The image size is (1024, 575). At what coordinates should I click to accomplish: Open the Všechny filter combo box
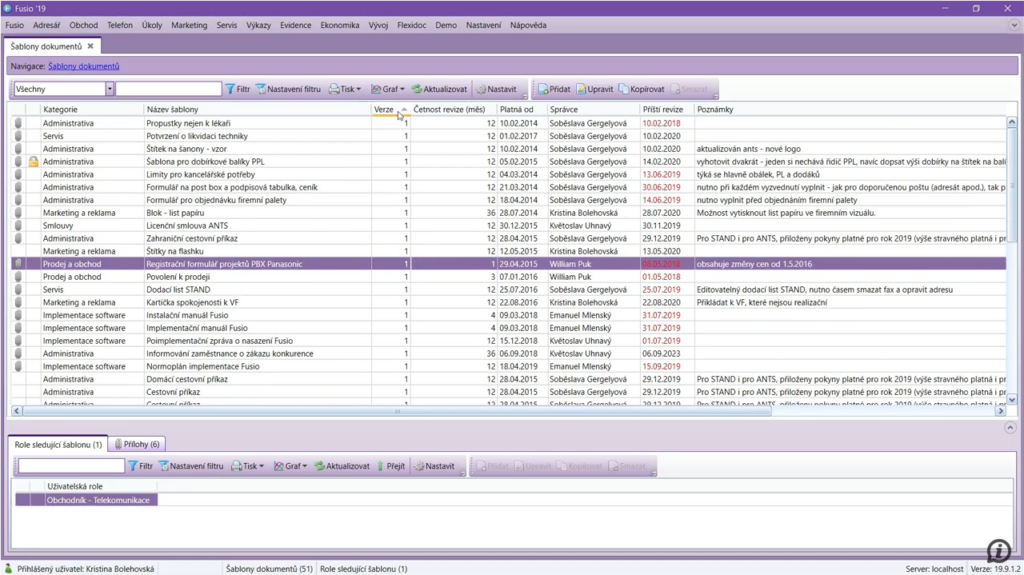pos(109,89)
